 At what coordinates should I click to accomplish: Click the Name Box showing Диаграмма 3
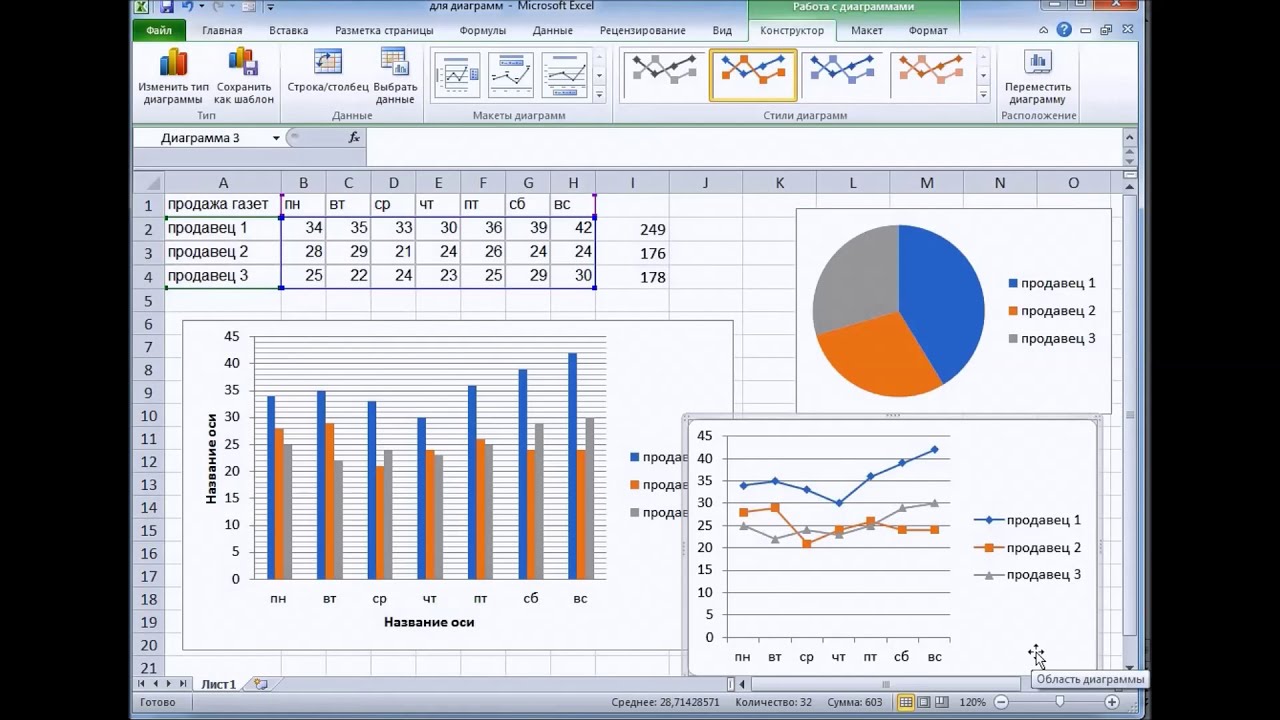201,138
